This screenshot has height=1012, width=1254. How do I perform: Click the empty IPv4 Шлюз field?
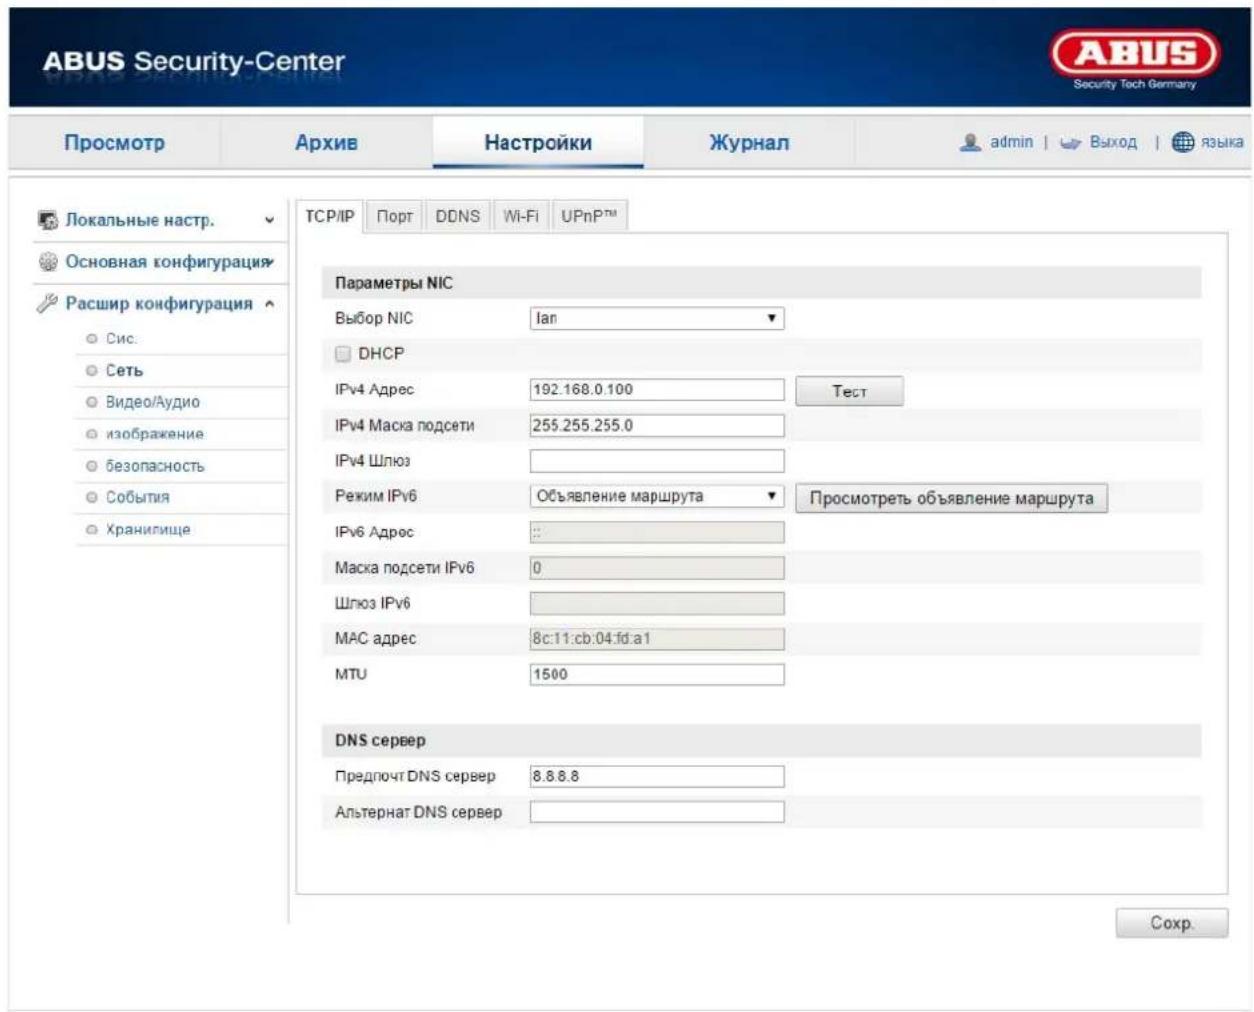pos(657,461)
